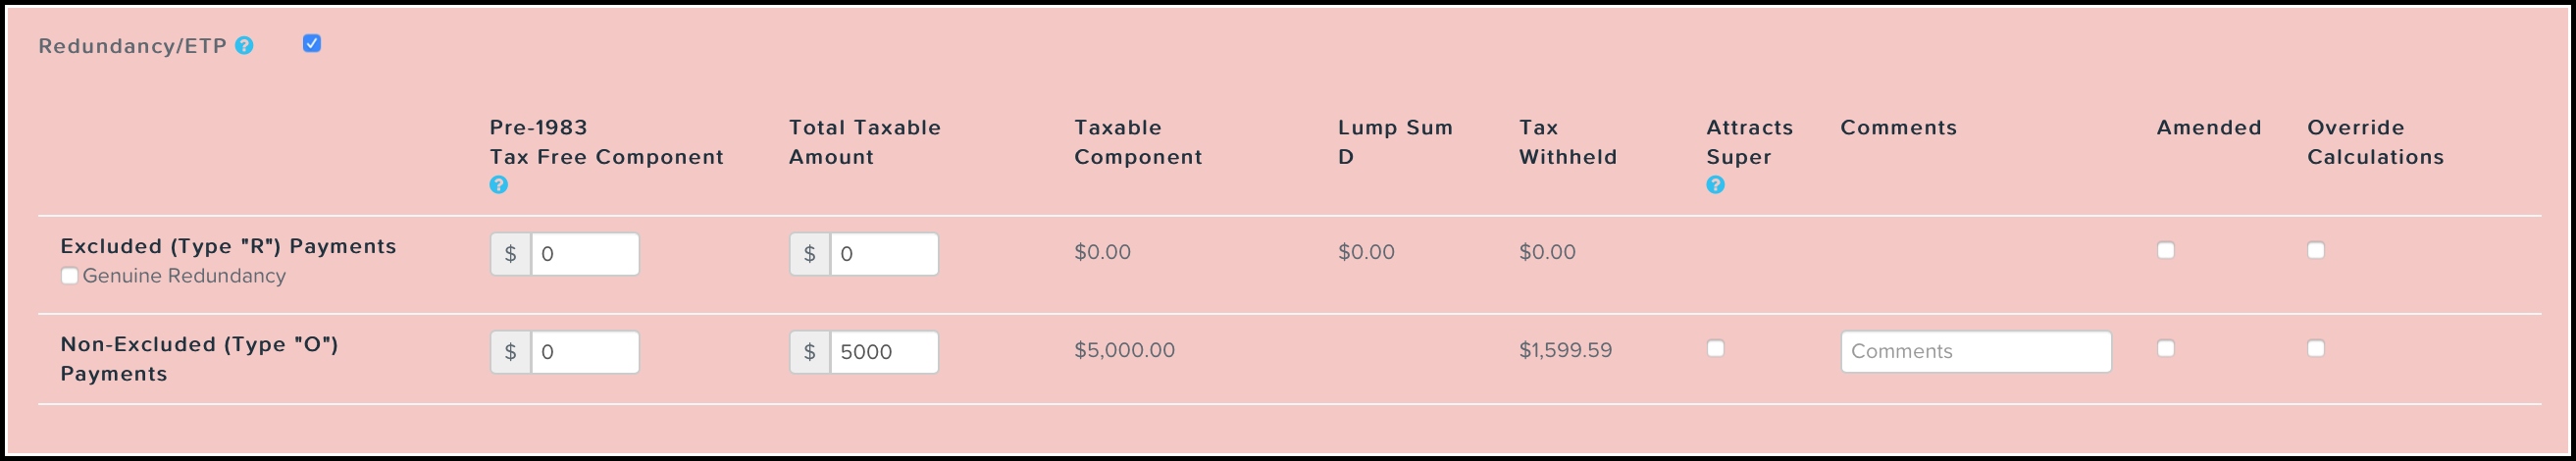
Task: Click the Comments text field
Action: coord(1975,352)
